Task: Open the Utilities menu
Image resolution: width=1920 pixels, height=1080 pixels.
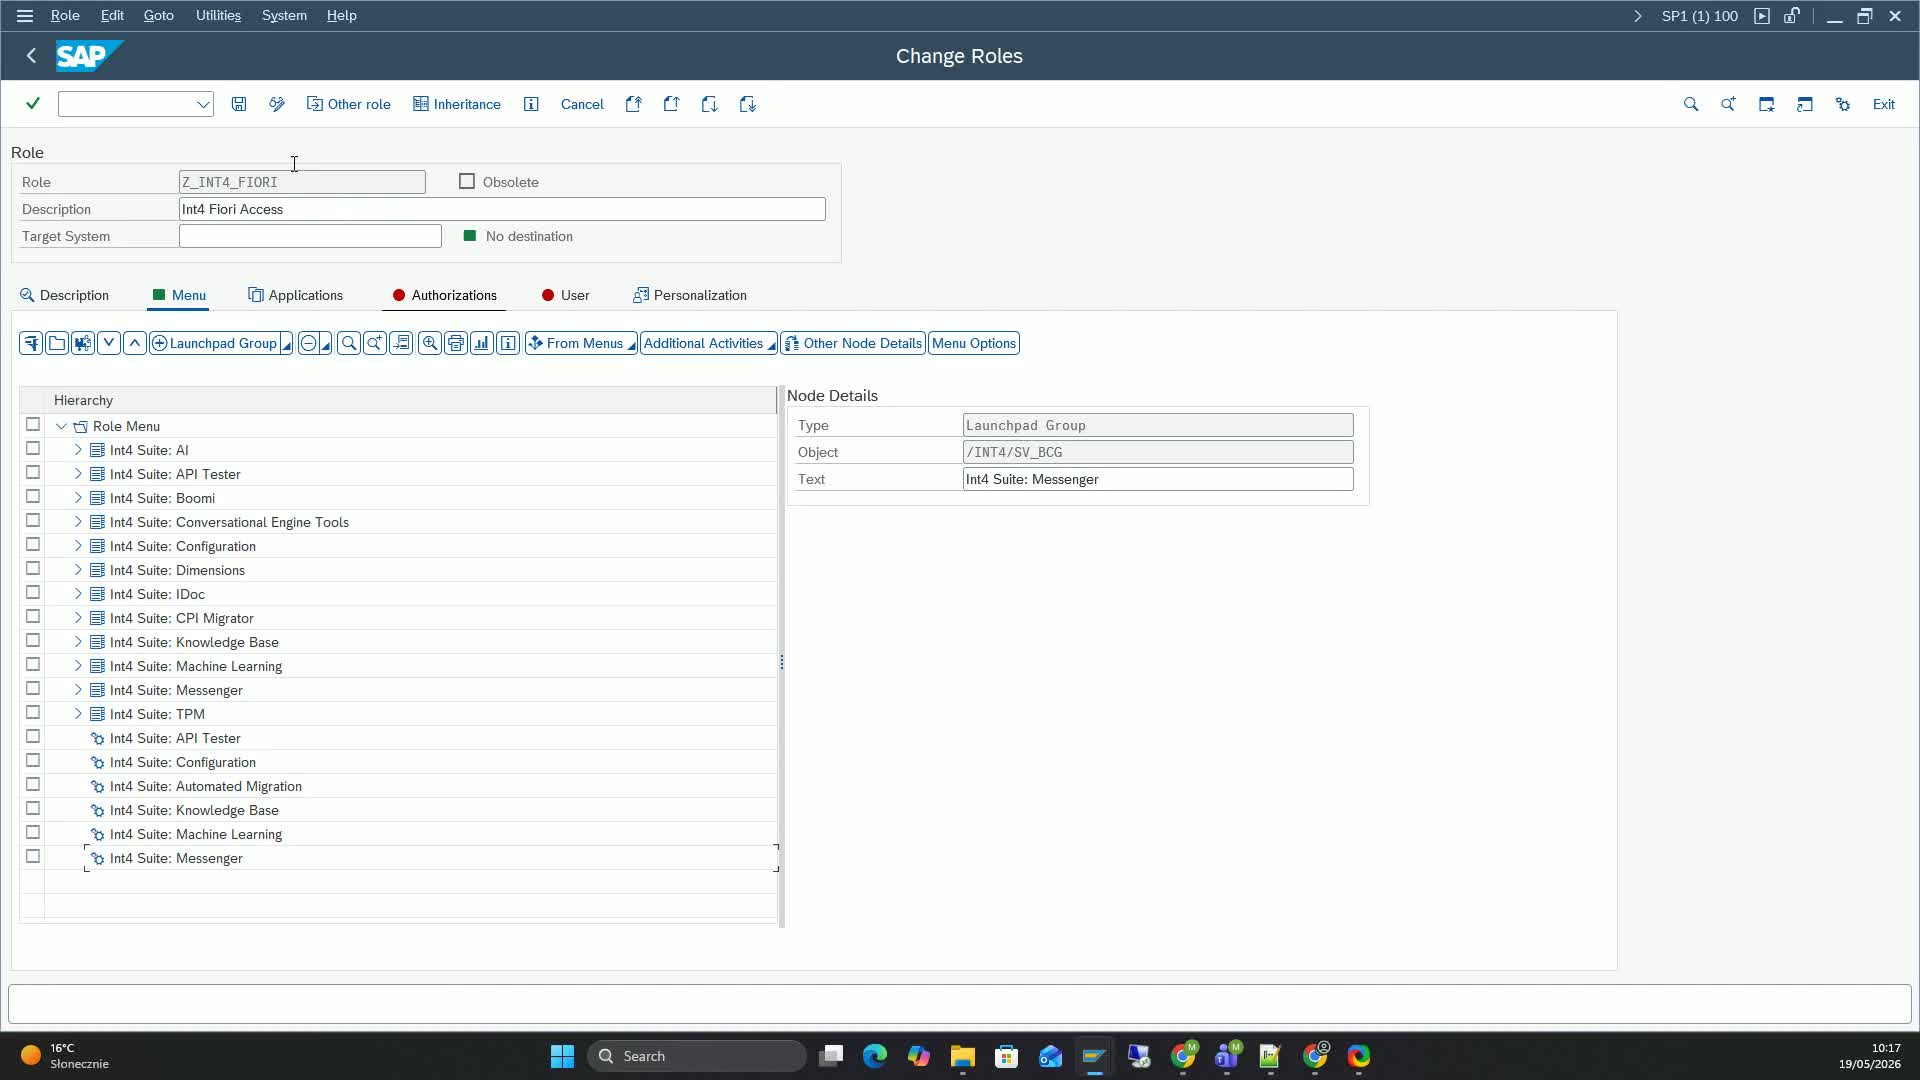Action: pyautogui.click(x=218, y=16)
